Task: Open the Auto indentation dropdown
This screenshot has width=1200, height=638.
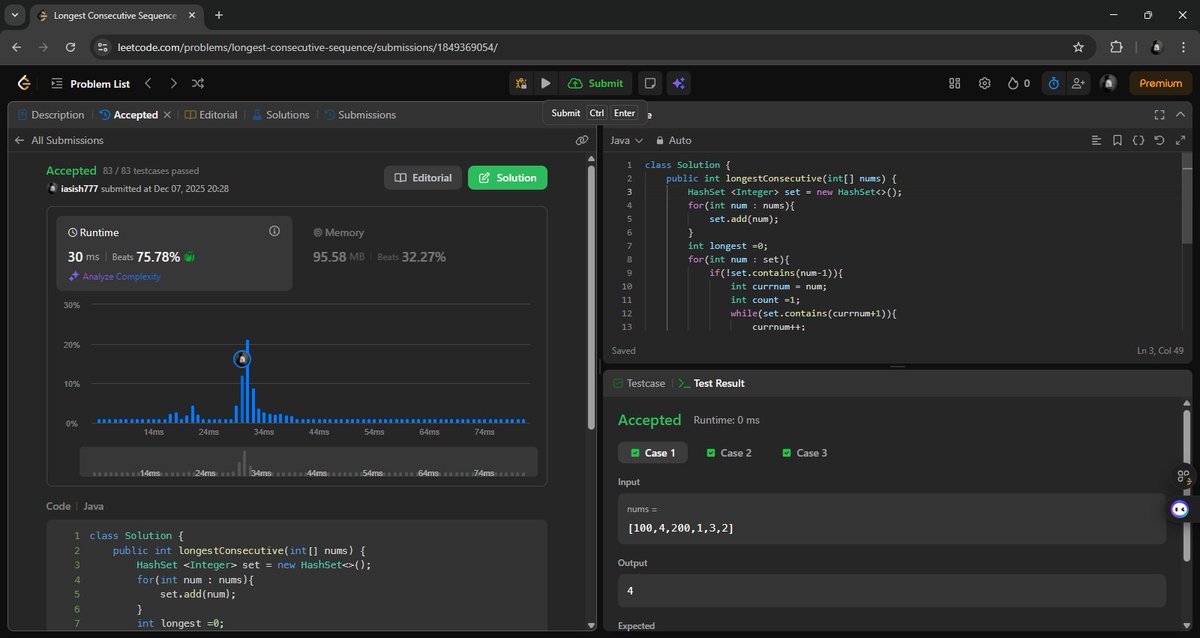Action: click(676, 140)
